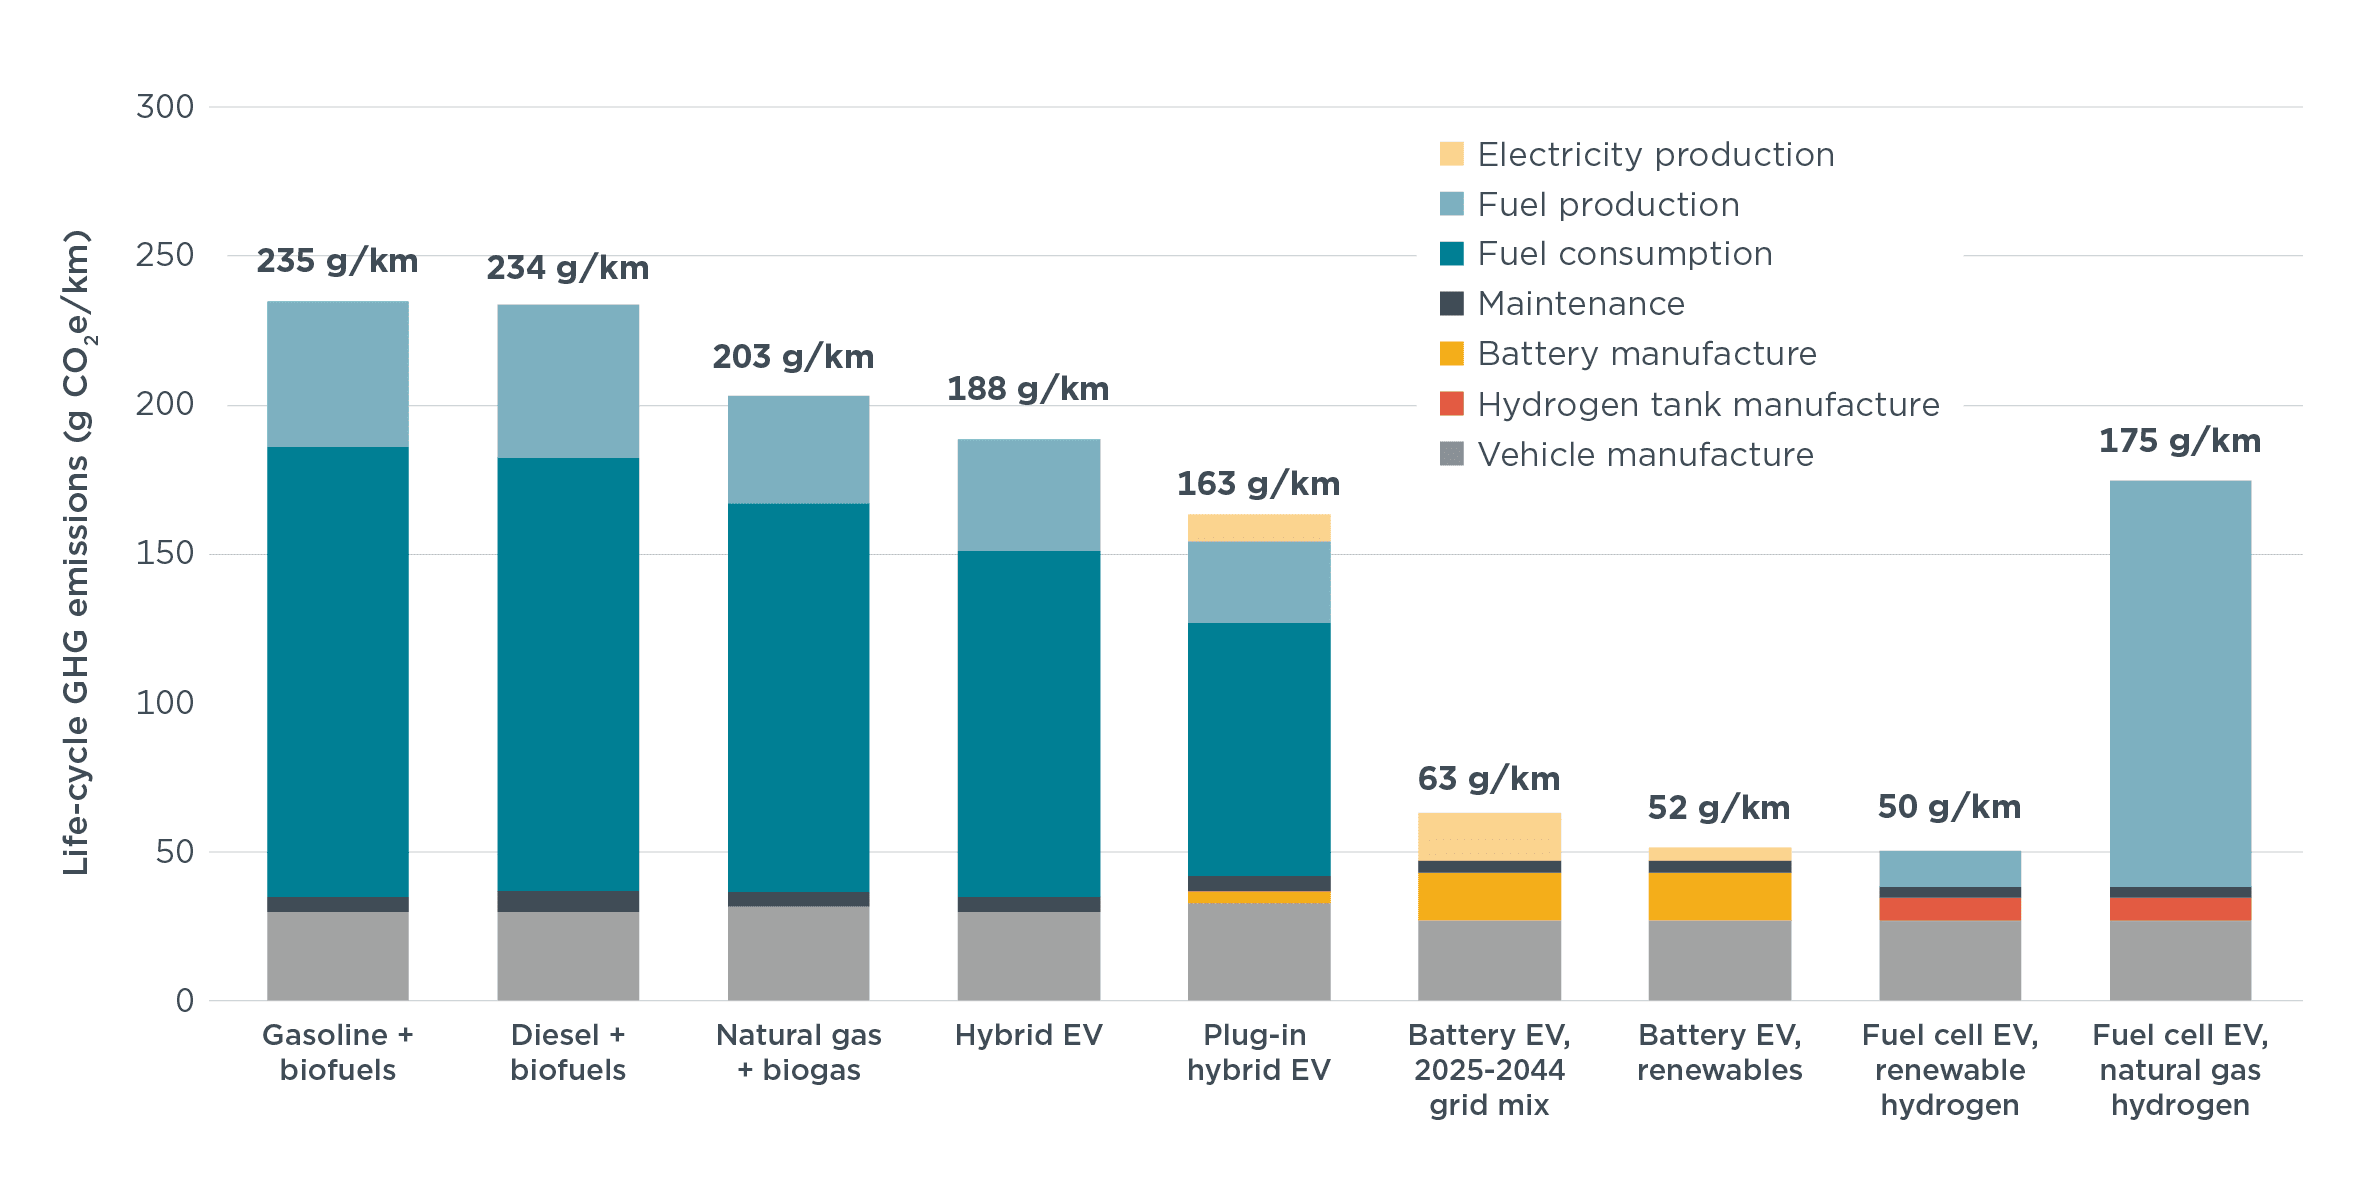Click the Plug-in hybrid EV axis label

[1258, 1052]
